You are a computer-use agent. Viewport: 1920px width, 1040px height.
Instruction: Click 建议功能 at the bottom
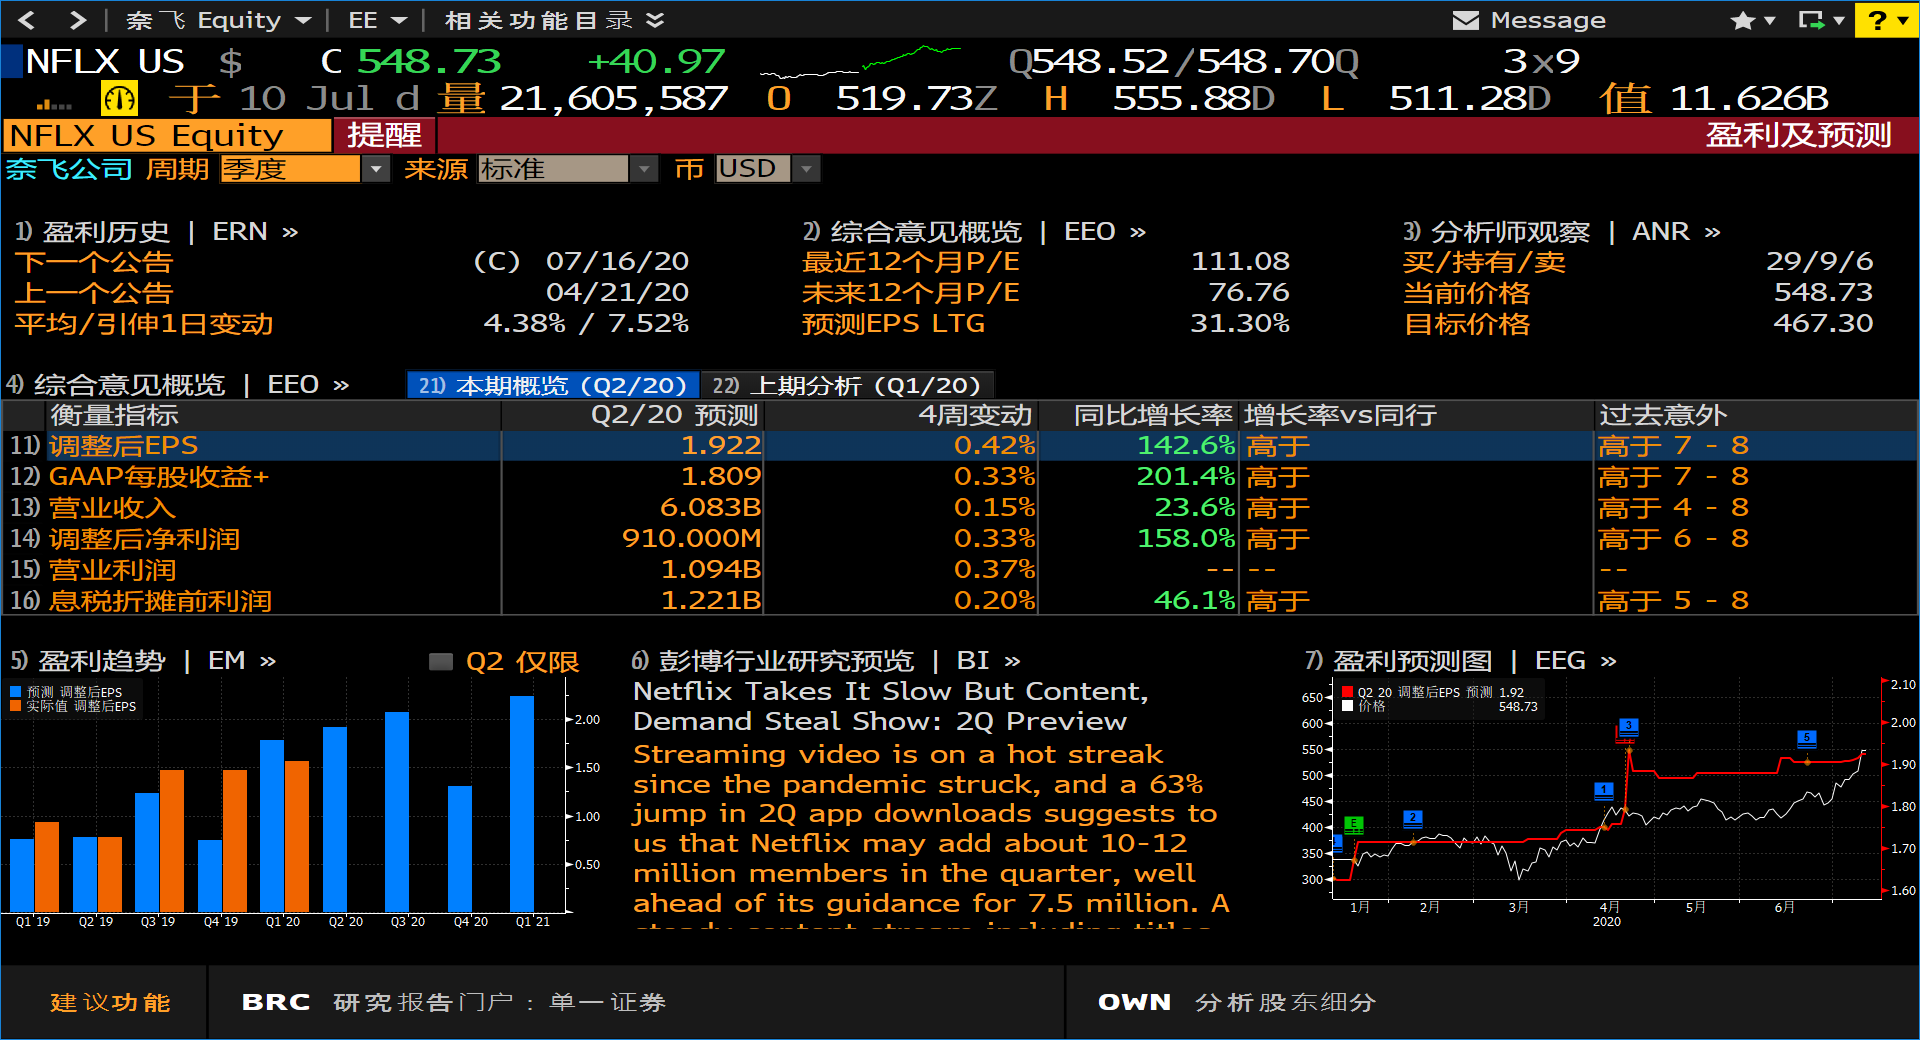point(110,1003)
